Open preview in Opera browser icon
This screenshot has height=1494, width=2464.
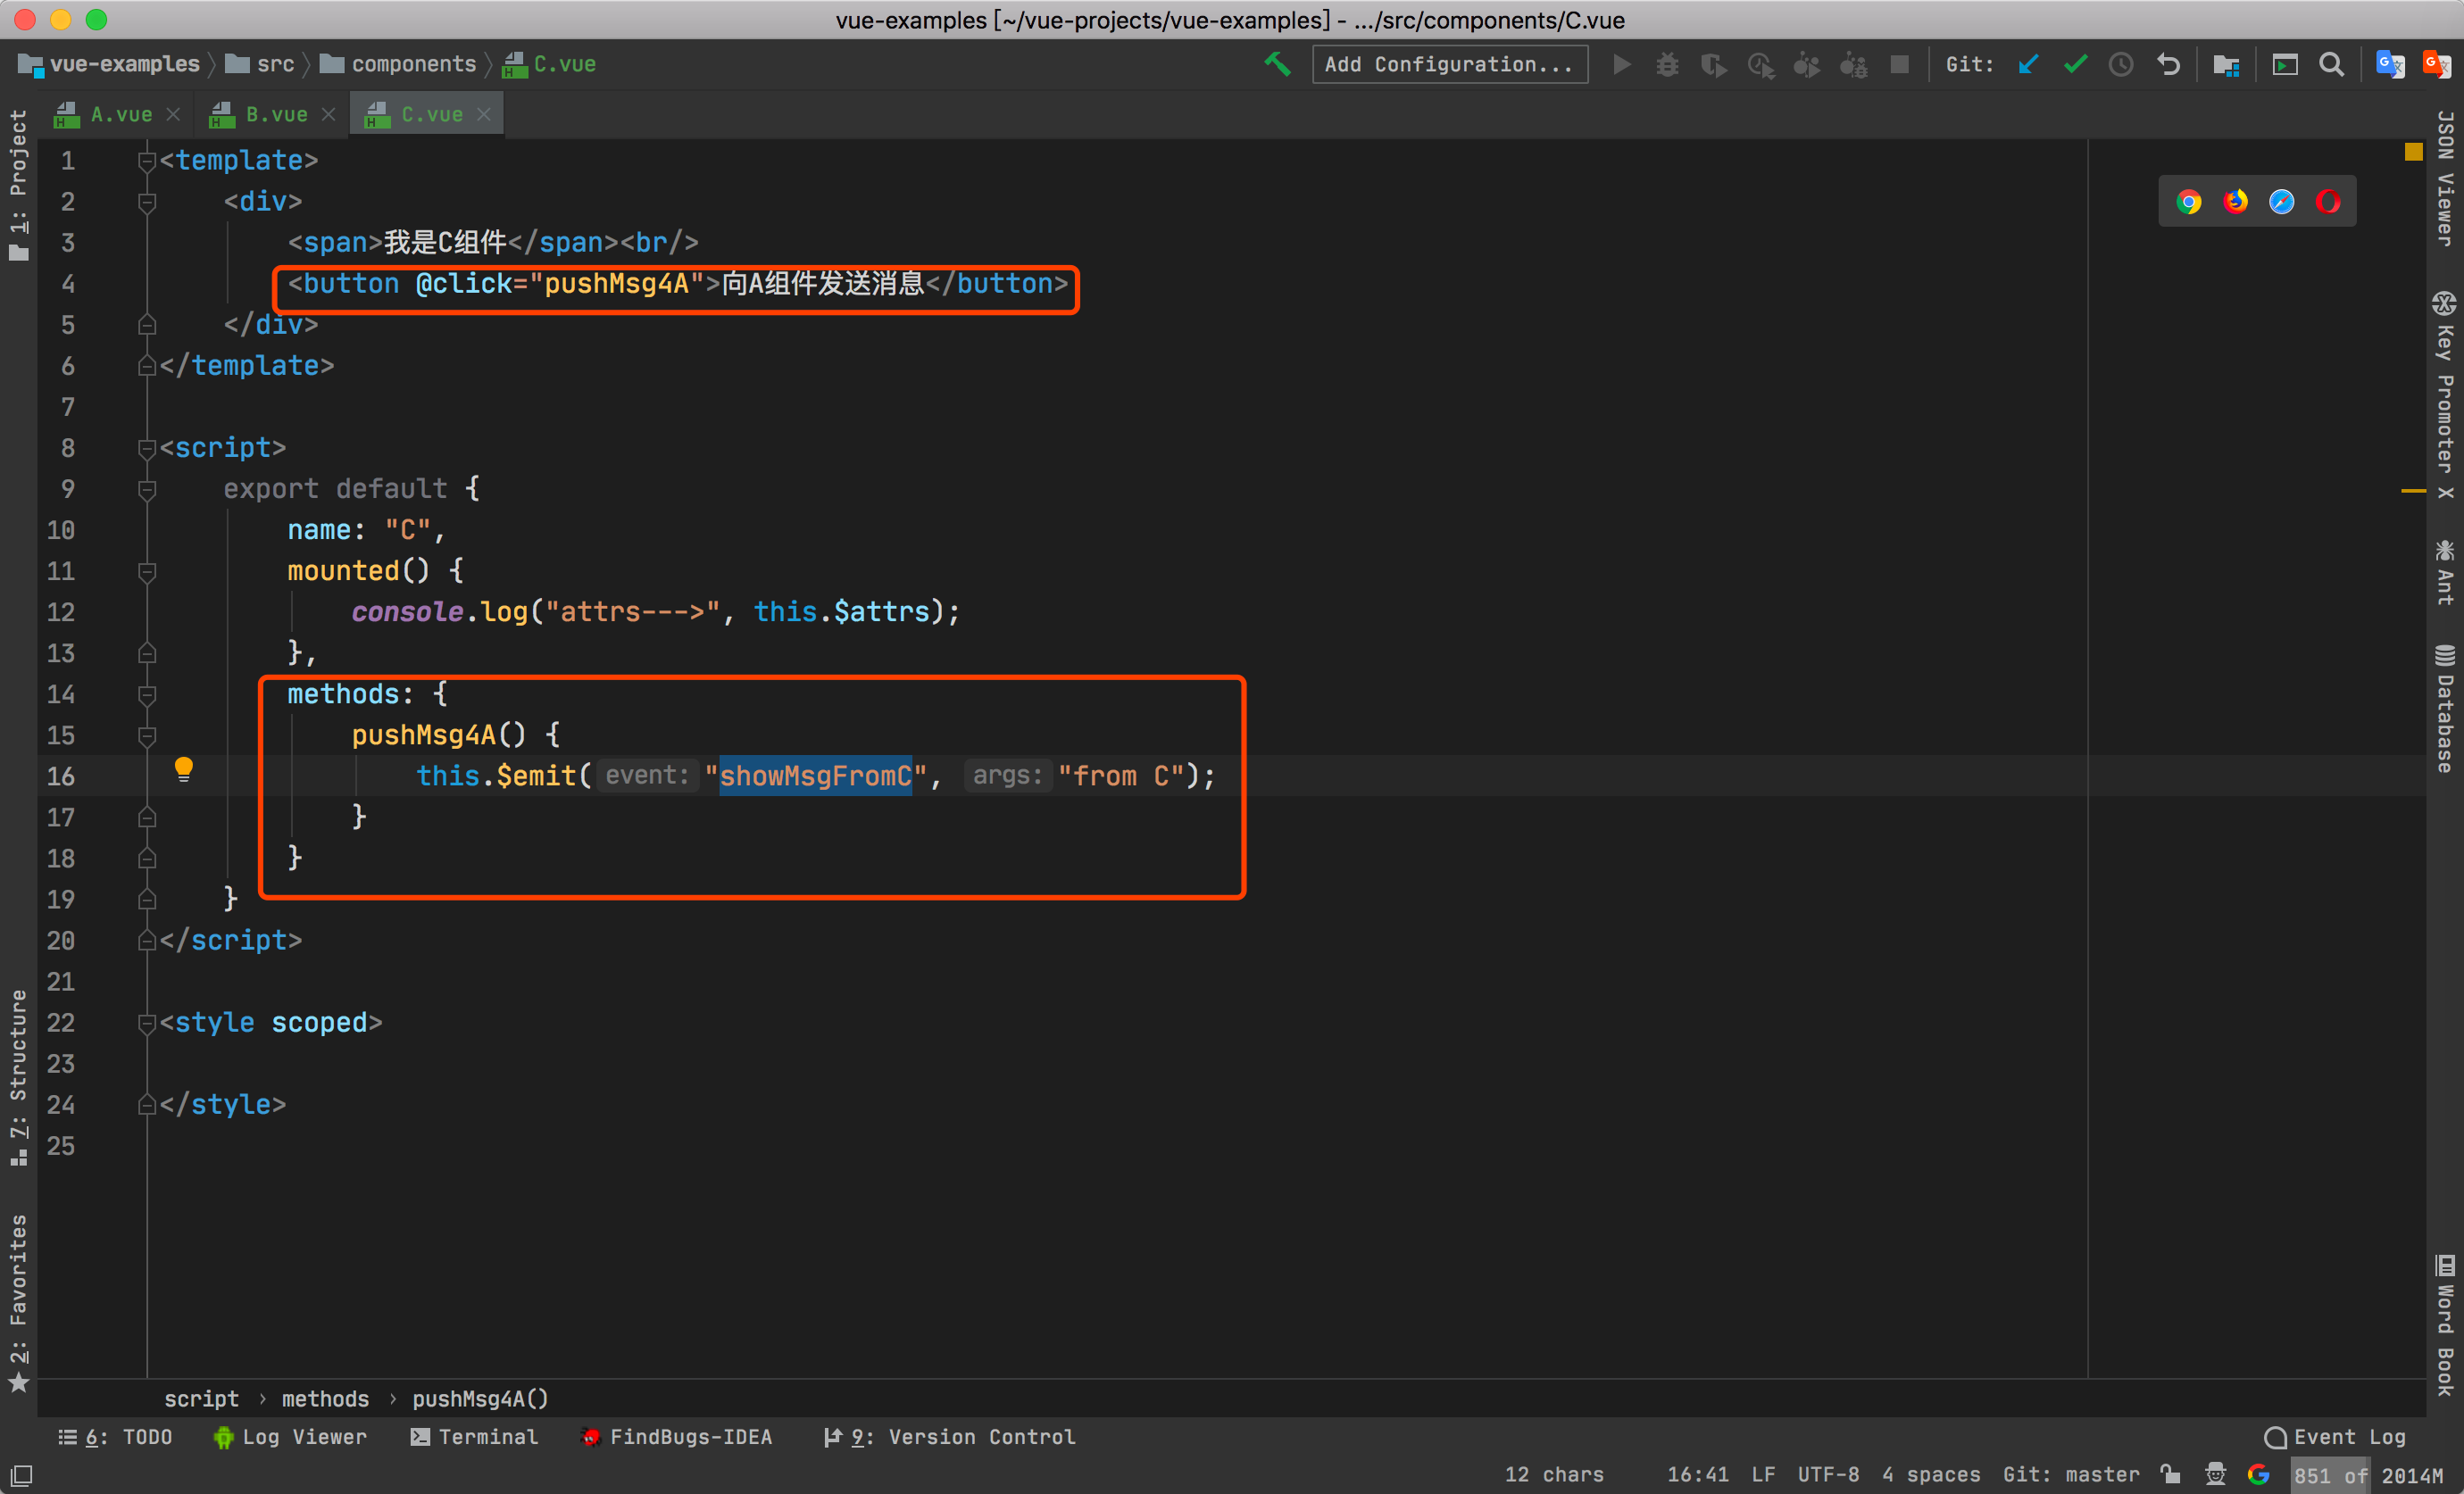tap(2328, 202)
